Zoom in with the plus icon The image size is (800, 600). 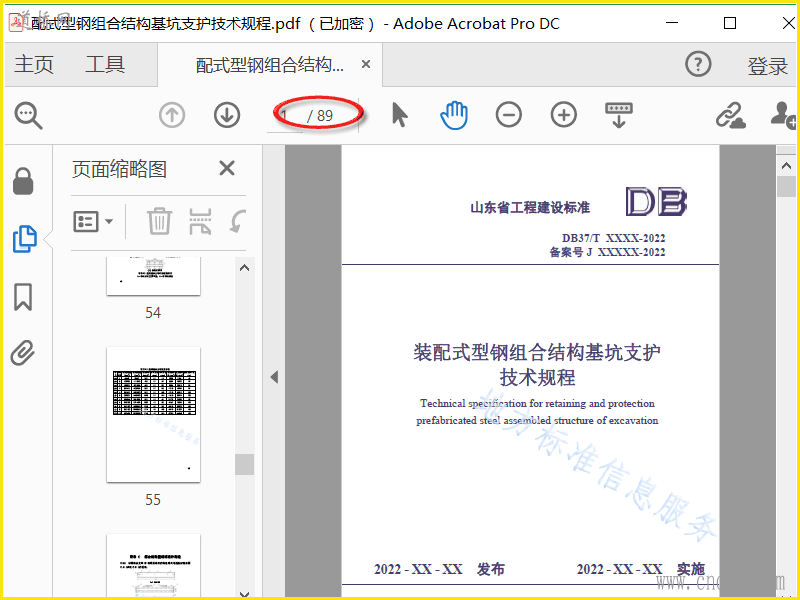(564, 114)
